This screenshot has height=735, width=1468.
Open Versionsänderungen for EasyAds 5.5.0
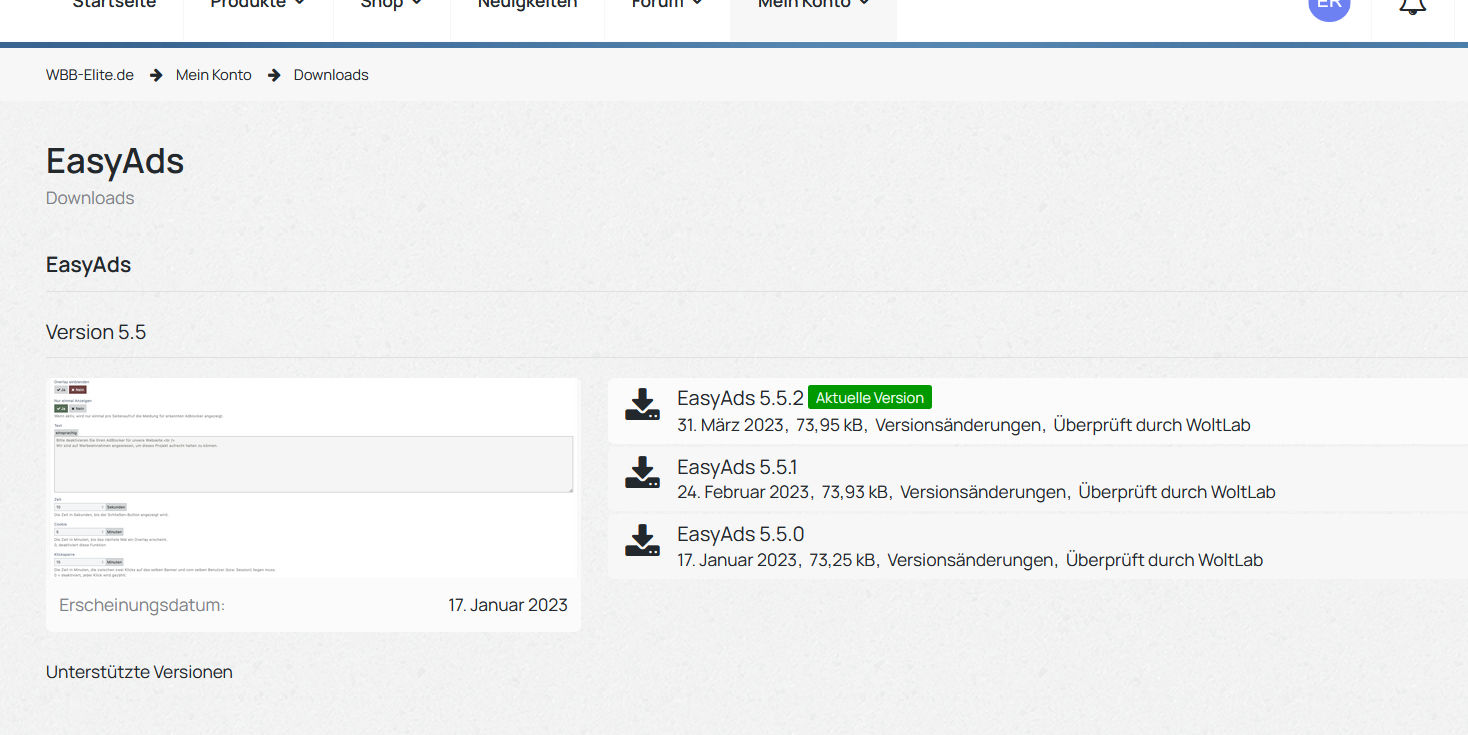[970, 560]
